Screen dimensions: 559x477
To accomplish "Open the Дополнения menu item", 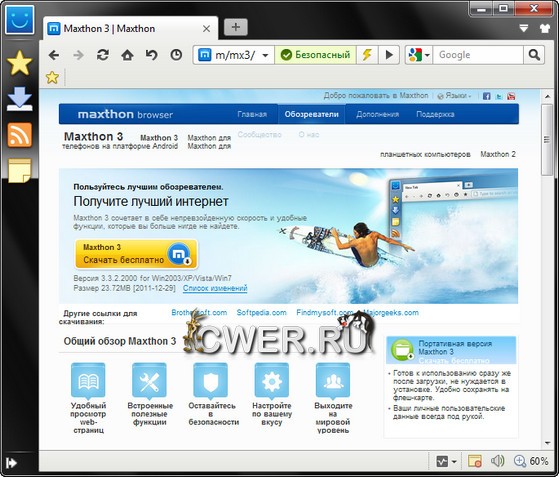I will point(378,114).
